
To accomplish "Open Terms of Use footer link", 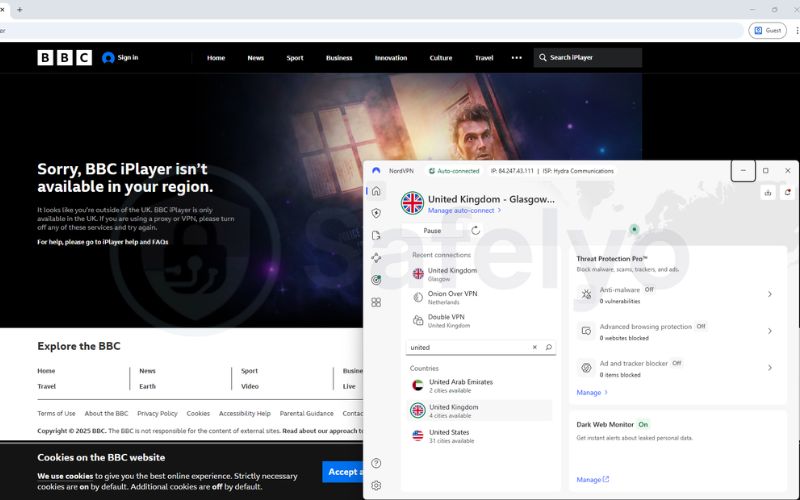I will [x=56, y=413].
